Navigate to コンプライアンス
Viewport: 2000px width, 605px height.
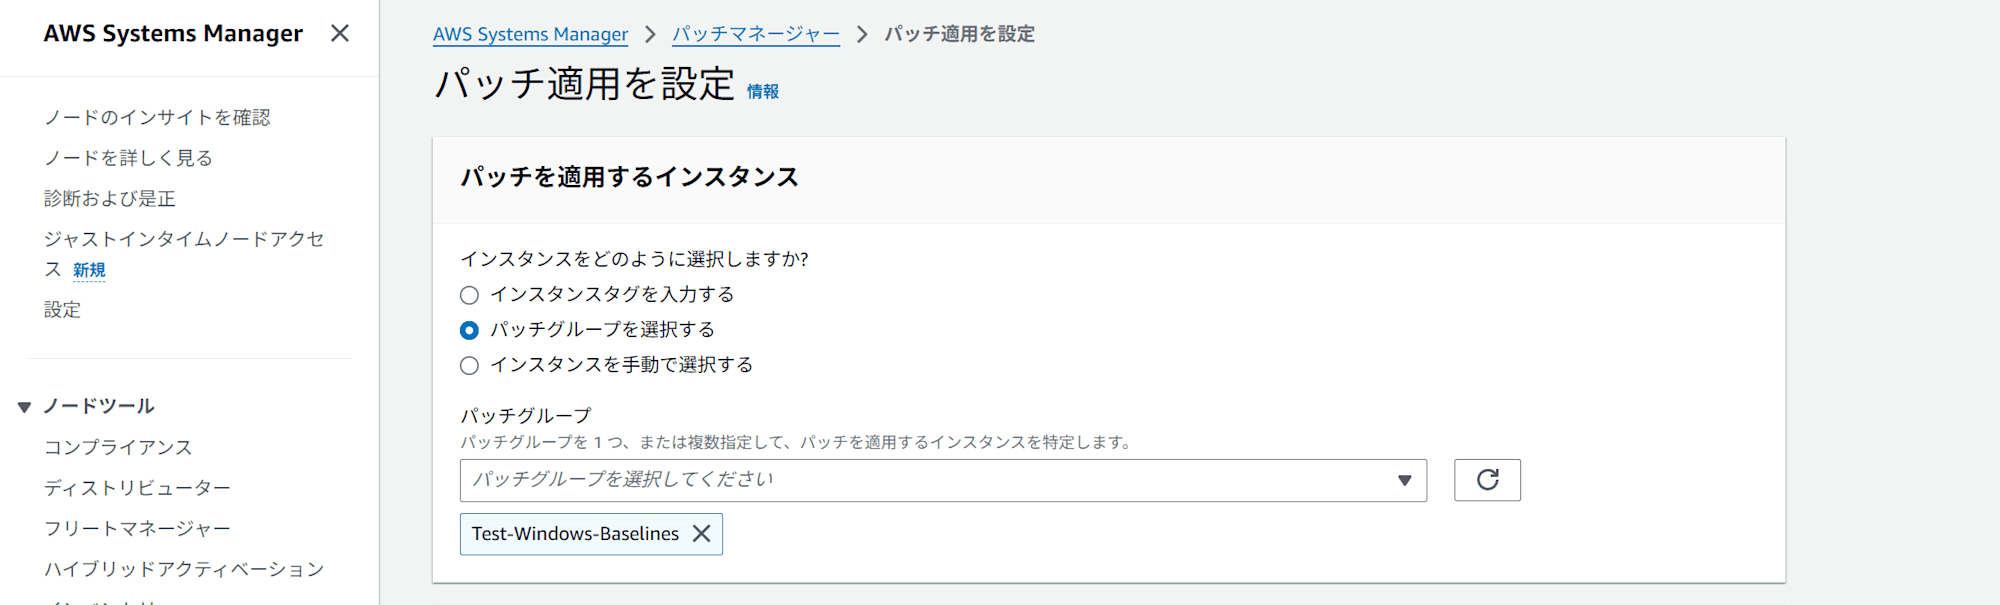tap(118, 447)
